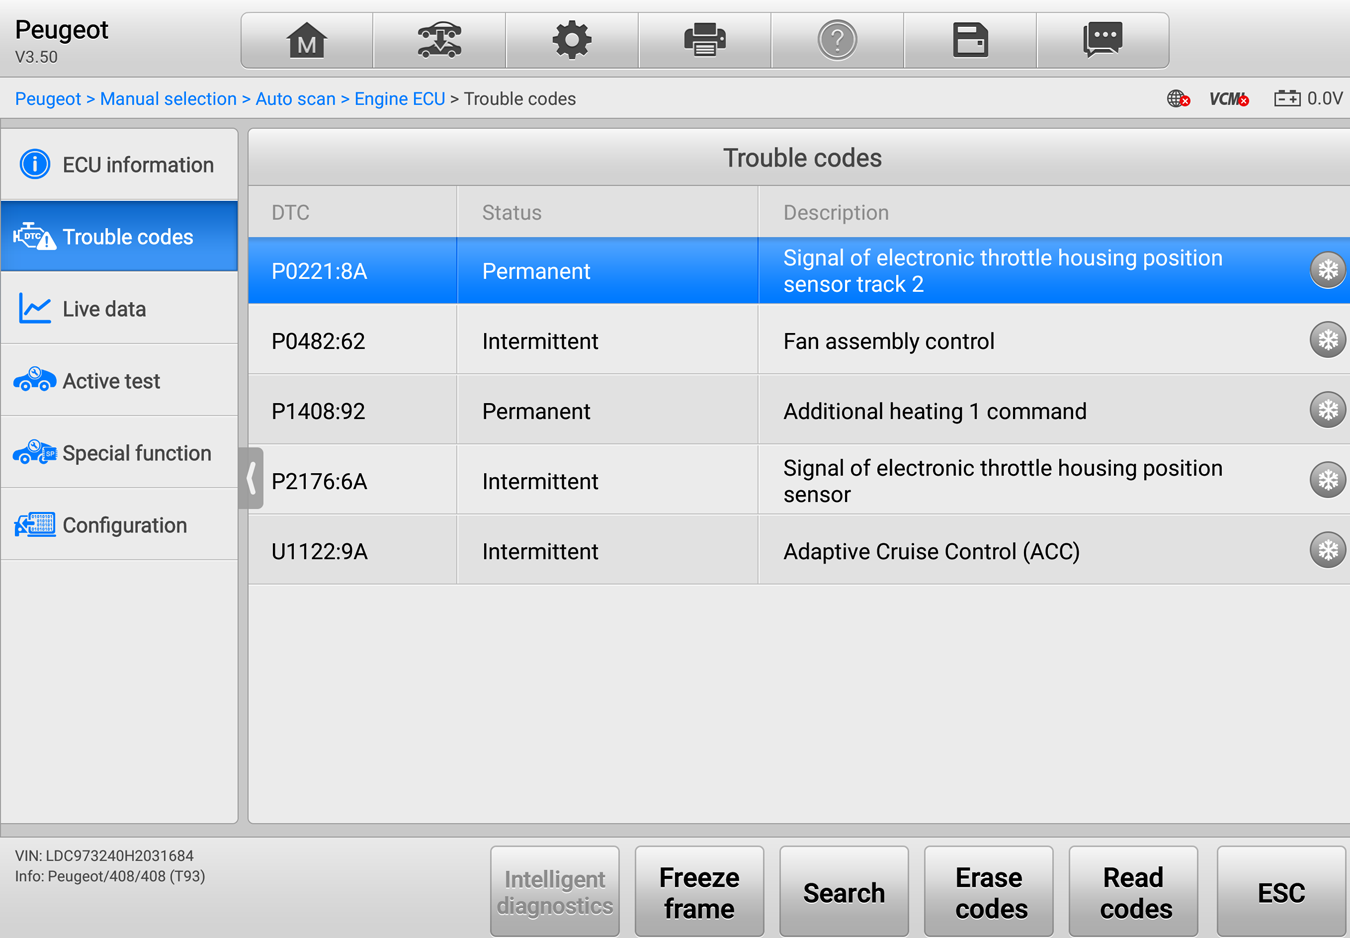Image resolution: width=1350 pixels, height=938 pixels.
Task: Click the network globe status icon
Action: (1178, 99)
